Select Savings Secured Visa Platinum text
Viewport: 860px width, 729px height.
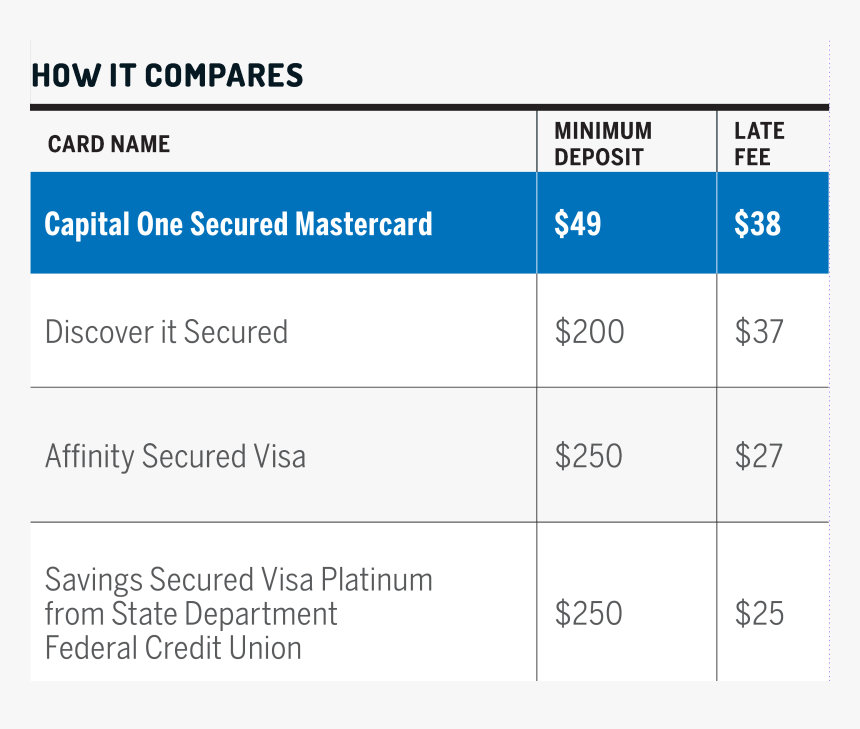[239, 580]
